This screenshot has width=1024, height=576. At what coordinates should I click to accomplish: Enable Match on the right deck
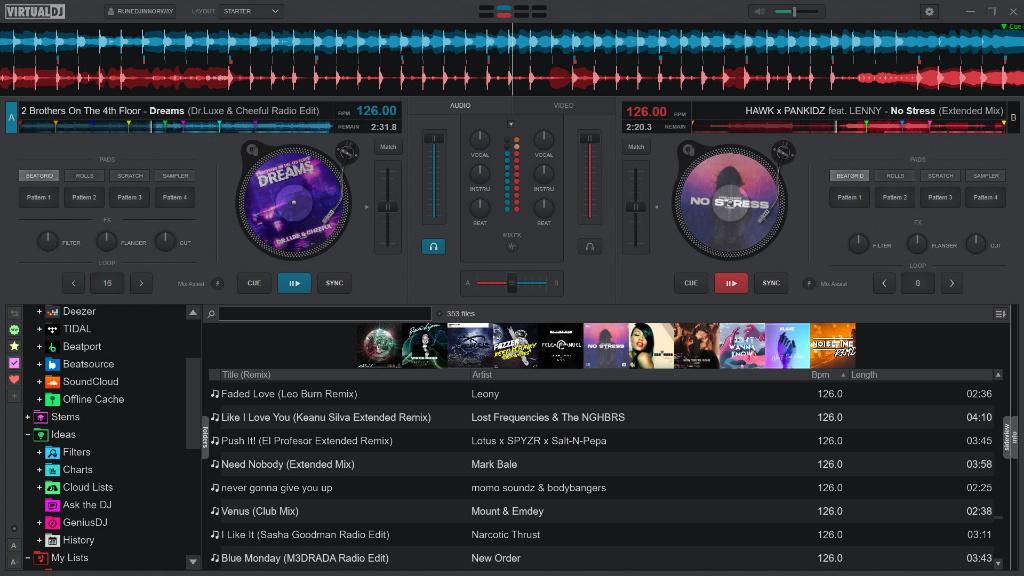[635, 145]
